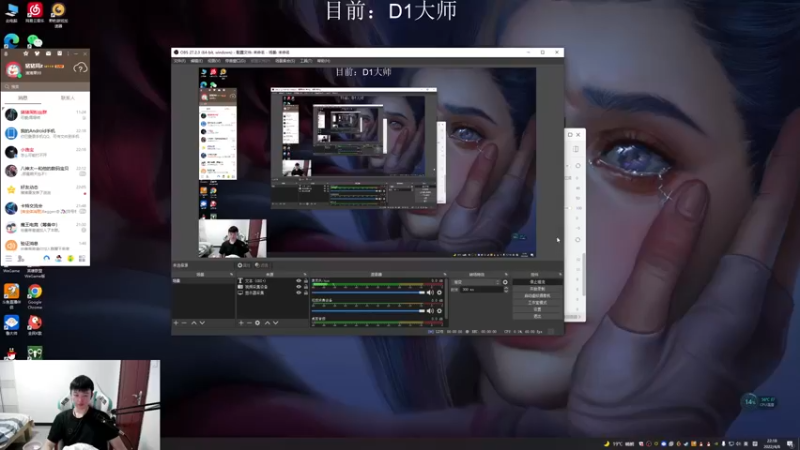Open QQ Zone star icon in top bar
The height and width of the screenshot is (450, 800).
[26, 53]
